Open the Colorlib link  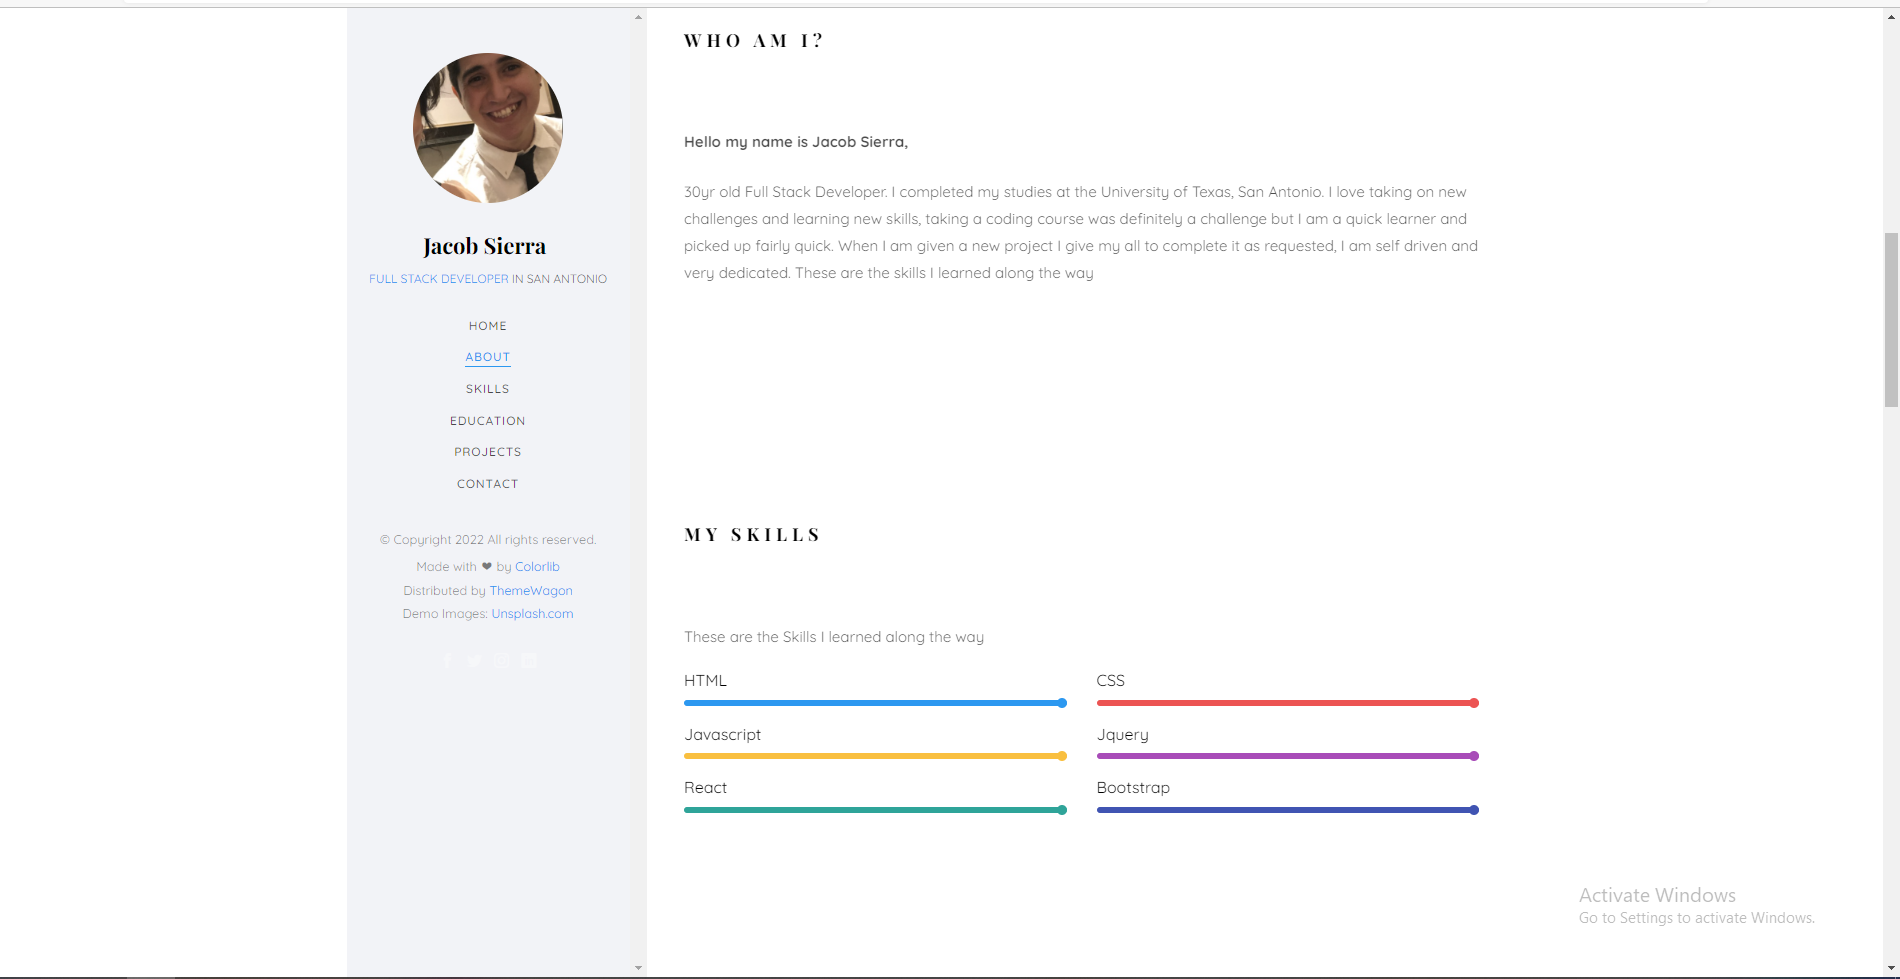[537, 566]
